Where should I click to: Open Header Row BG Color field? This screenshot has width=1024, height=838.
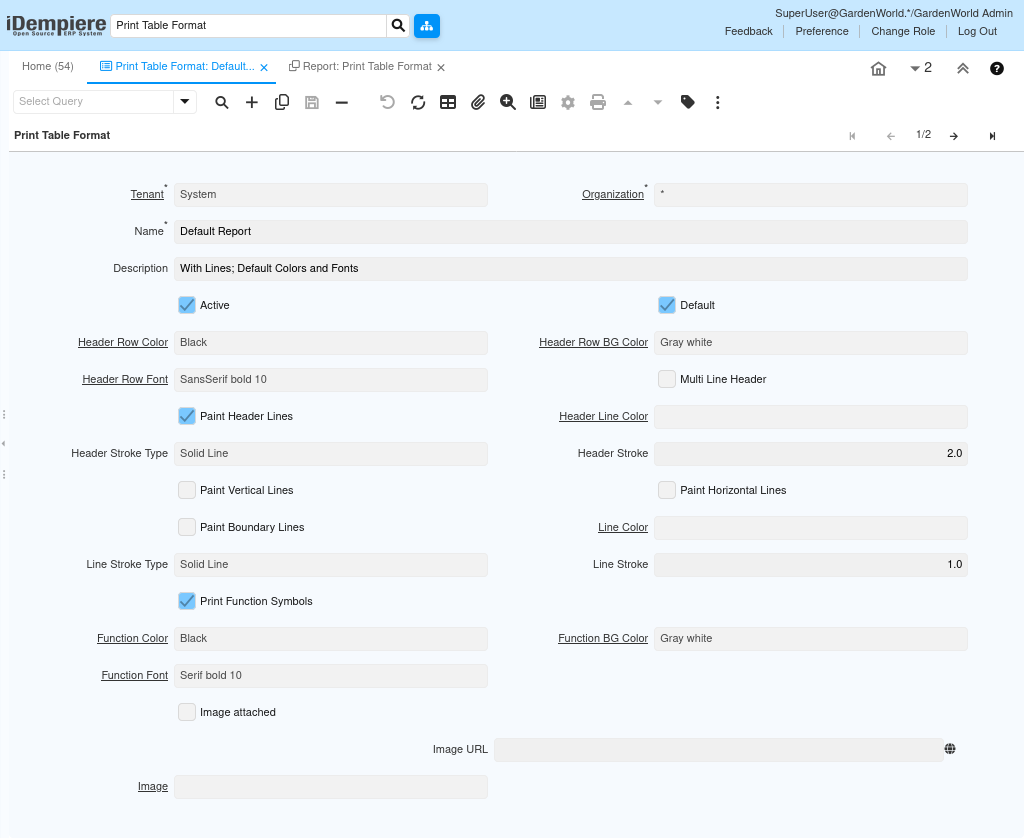(810, 343)
